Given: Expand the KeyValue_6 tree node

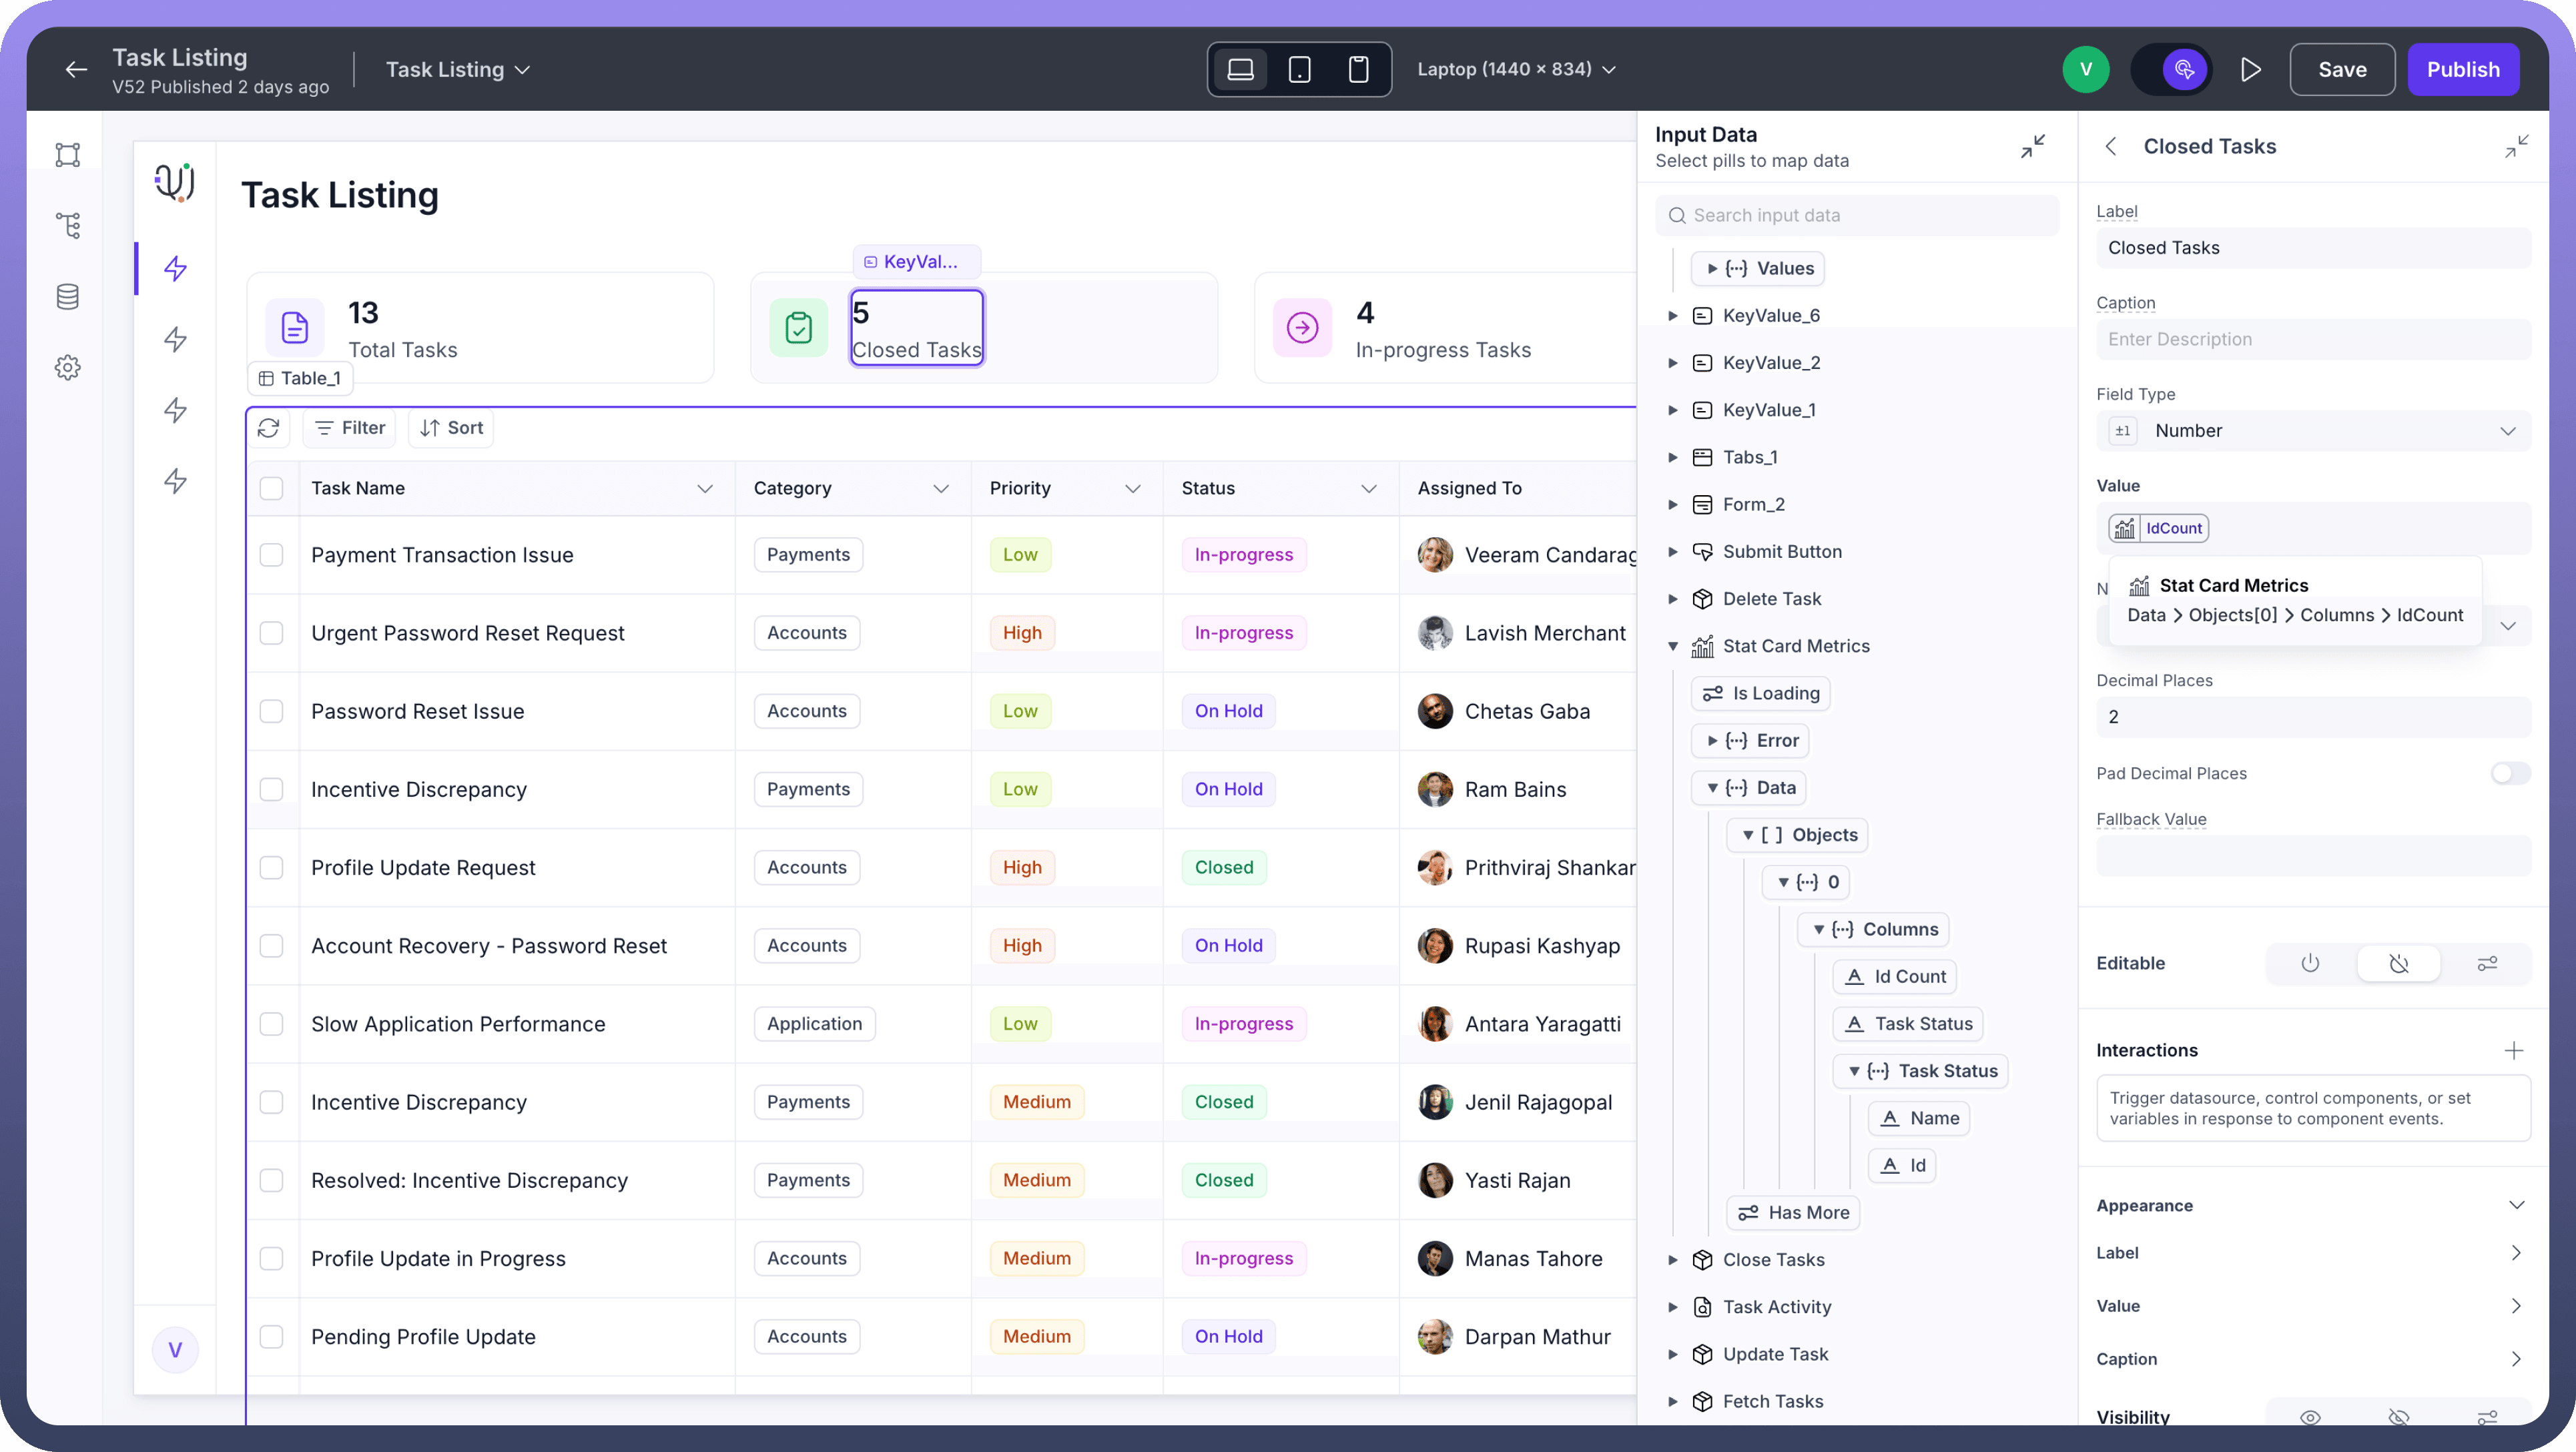Looking at the screenshot, I should [x=1673, y=316].
